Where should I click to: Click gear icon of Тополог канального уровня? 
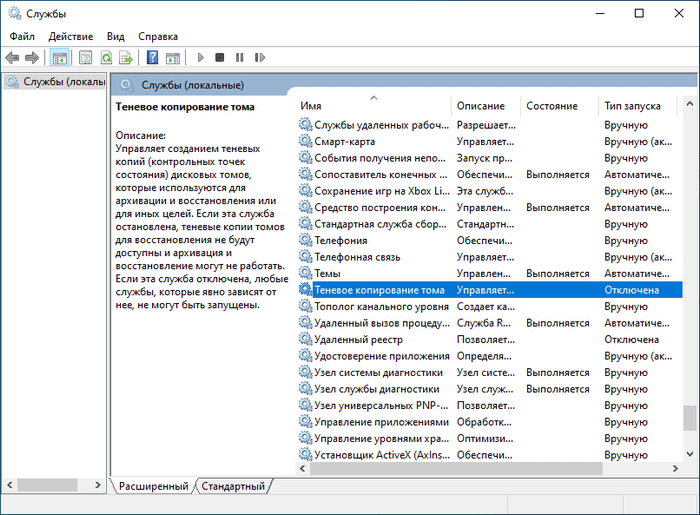305,307
